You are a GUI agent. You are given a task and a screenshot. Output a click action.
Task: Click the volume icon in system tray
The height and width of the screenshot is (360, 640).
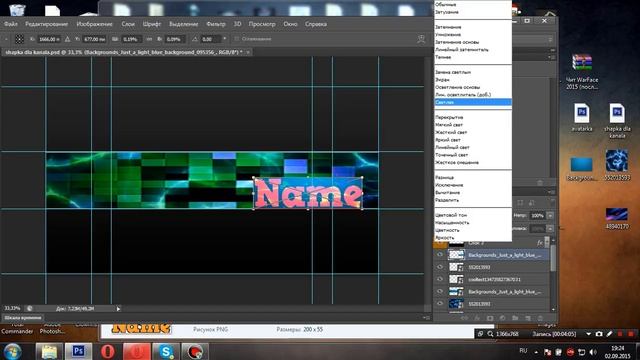point(593,351)
